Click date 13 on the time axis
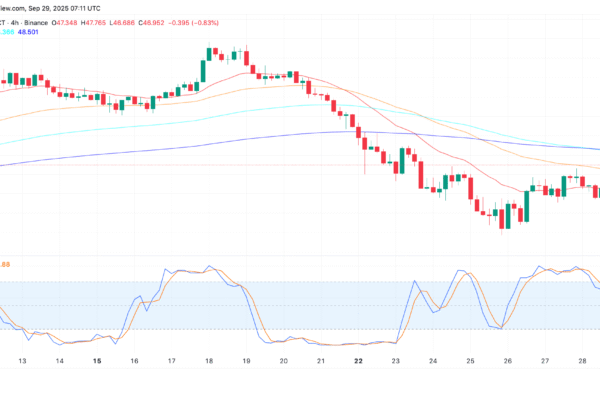 [22, 360]
